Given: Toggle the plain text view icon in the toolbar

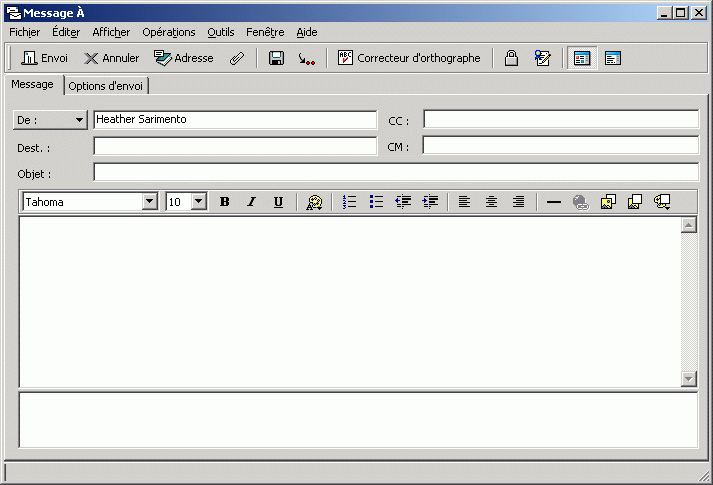Looking at the screenshot, I should 613,58.
